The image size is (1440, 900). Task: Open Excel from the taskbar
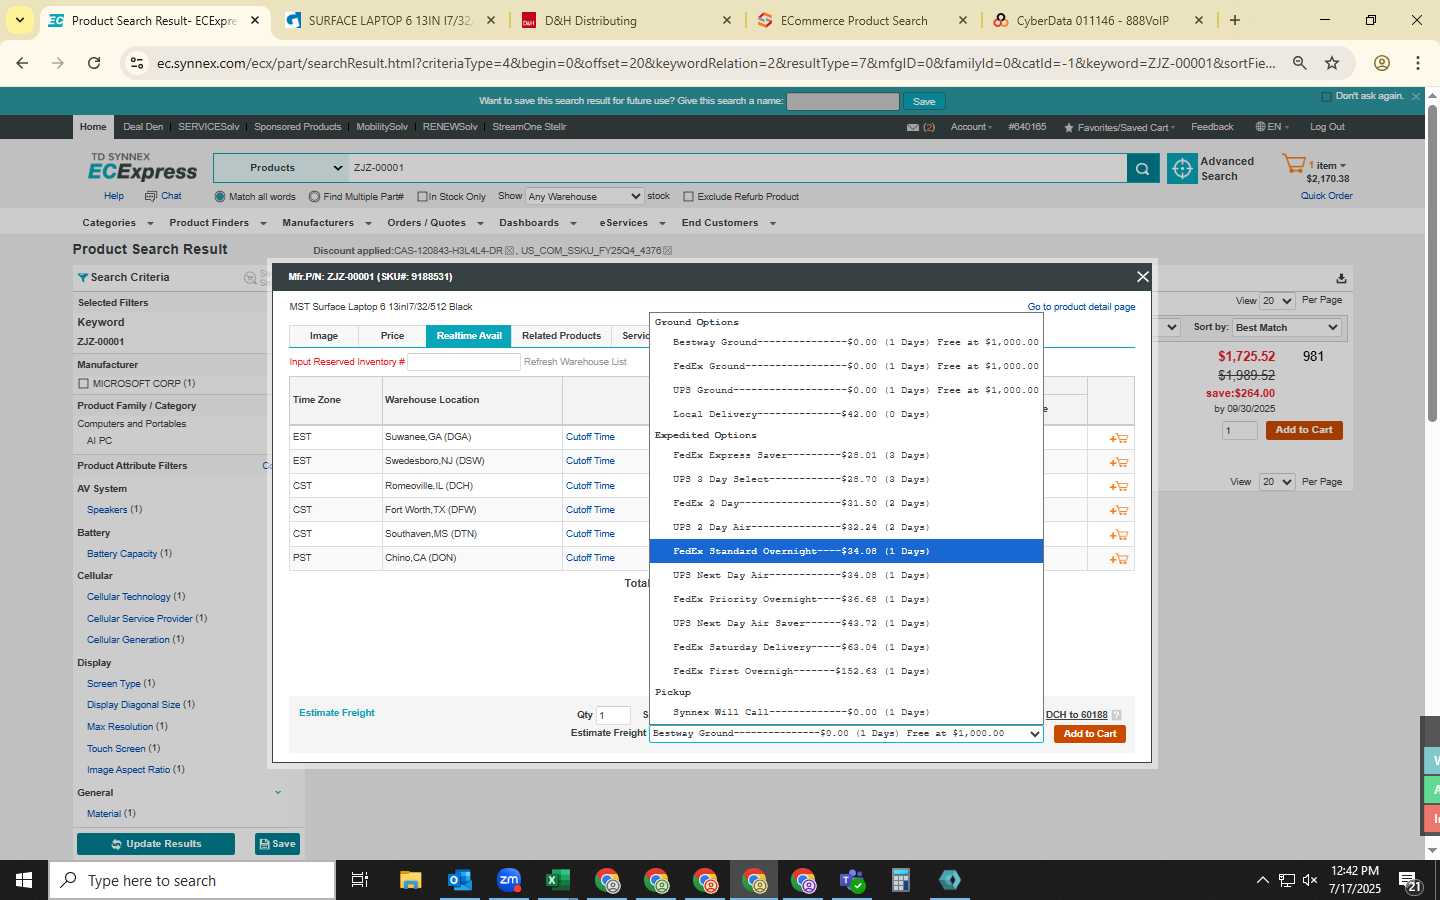pyautogui.click(x=557, y=880)
